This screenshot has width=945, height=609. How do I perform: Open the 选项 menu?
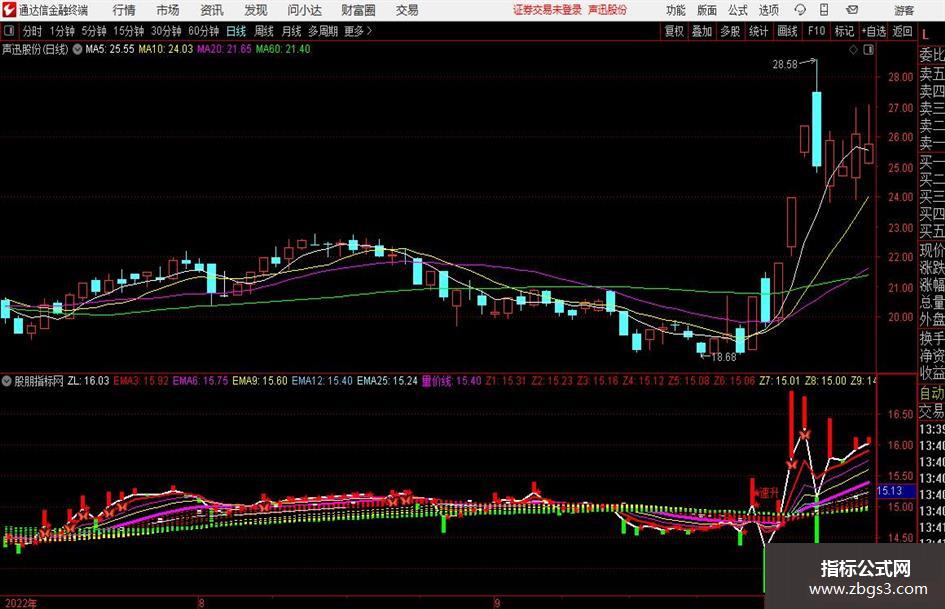pyautogui.click(x=768, y=10)
